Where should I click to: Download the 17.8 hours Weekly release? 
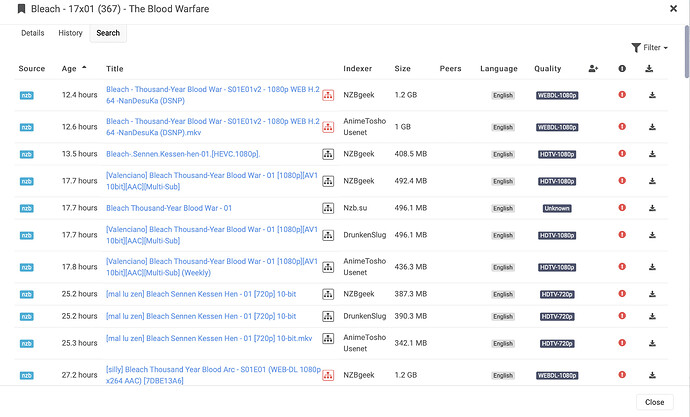[x=652, y=267]
